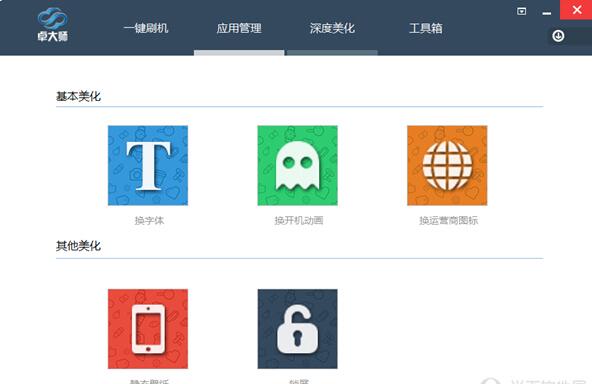Open the ghost icon 换开机动画 tile

pos(298,165)
